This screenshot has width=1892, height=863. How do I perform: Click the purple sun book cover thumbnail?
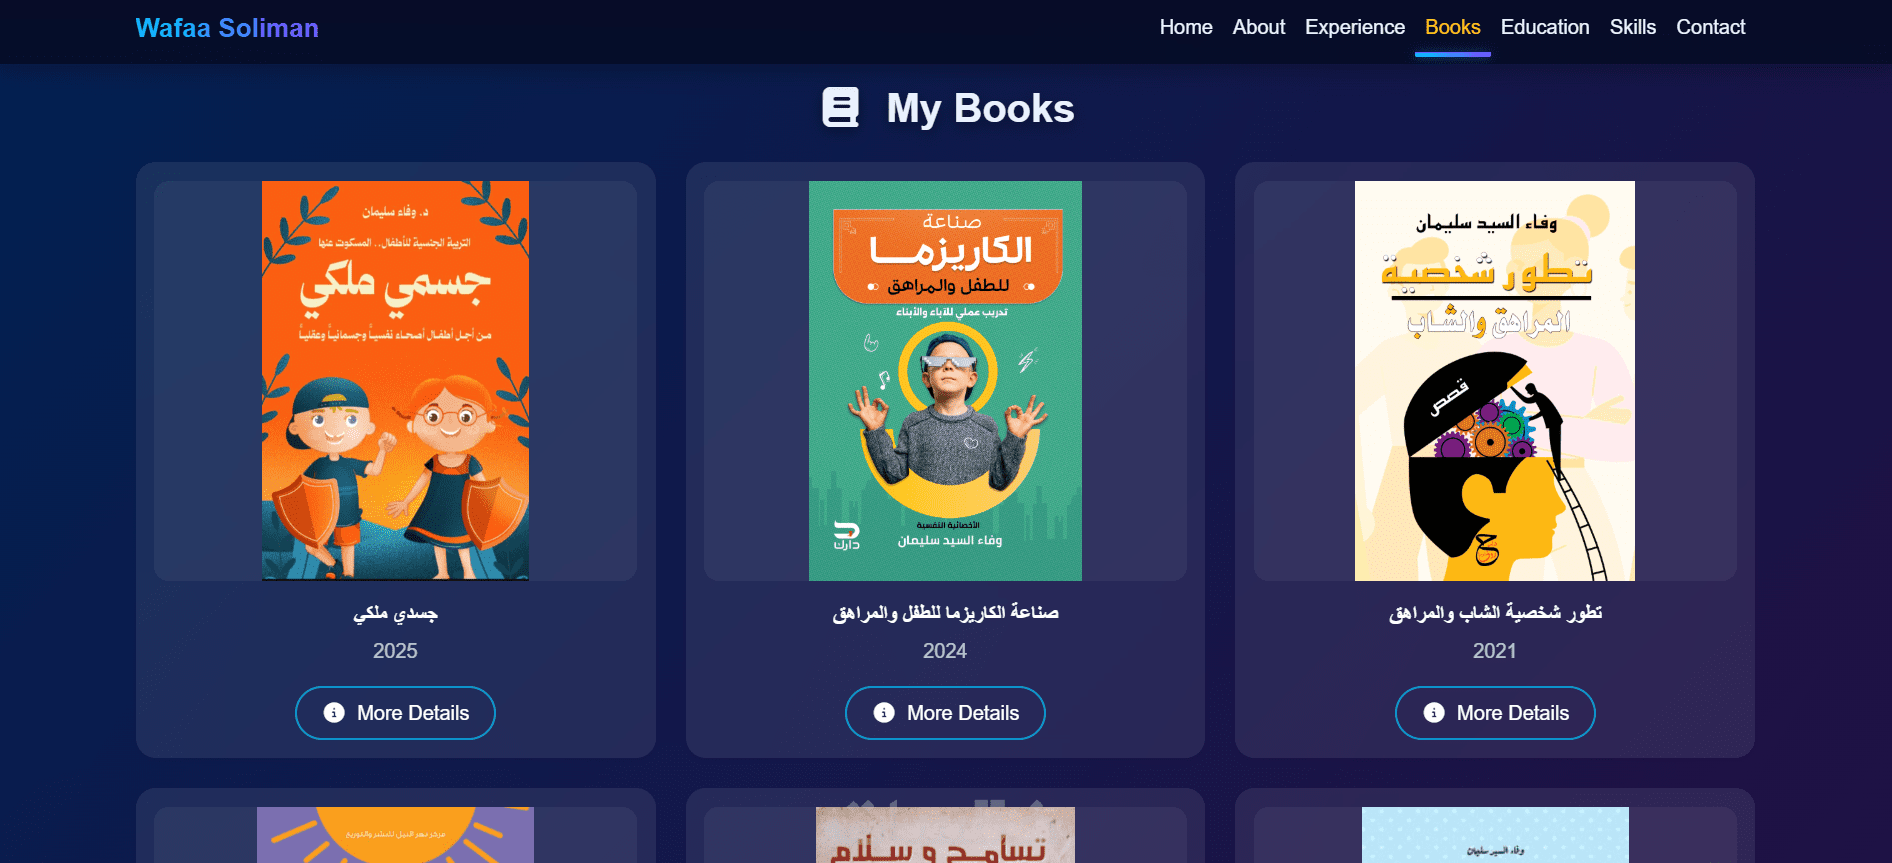(x=395, y=835)
